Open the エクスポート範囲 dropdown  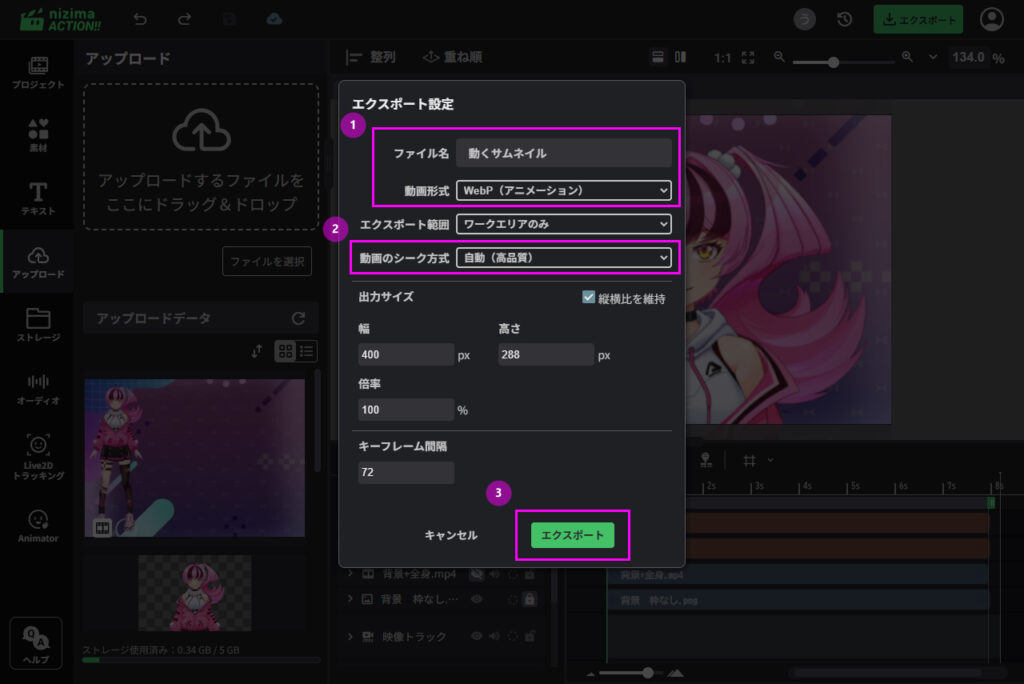563,224
